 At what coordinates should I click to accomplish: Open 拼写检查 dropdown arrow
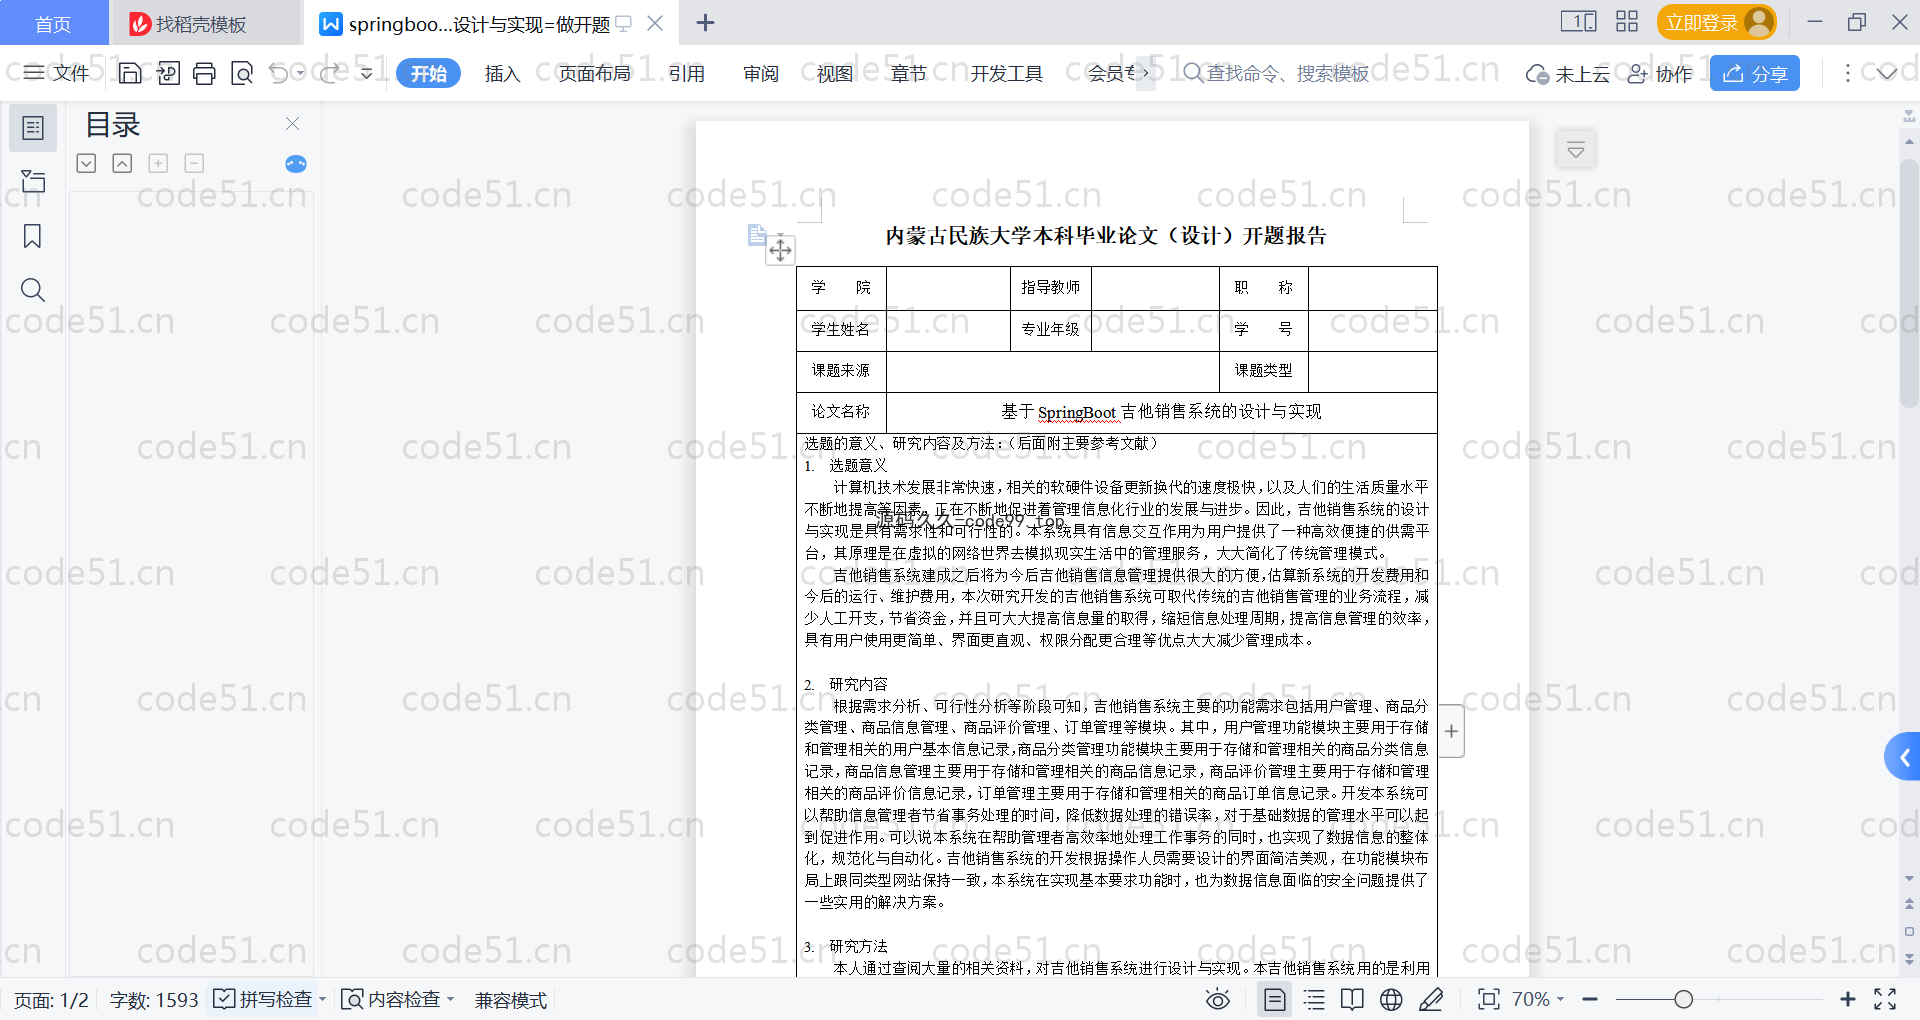coord(322,999)
